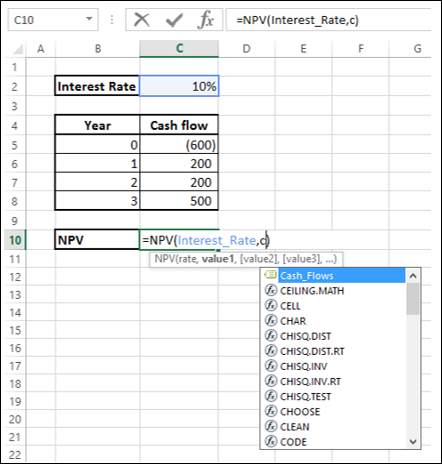442x464 pixels.
Task: Click the Interest Rate value cell 10%
Action: coord(179,86)
